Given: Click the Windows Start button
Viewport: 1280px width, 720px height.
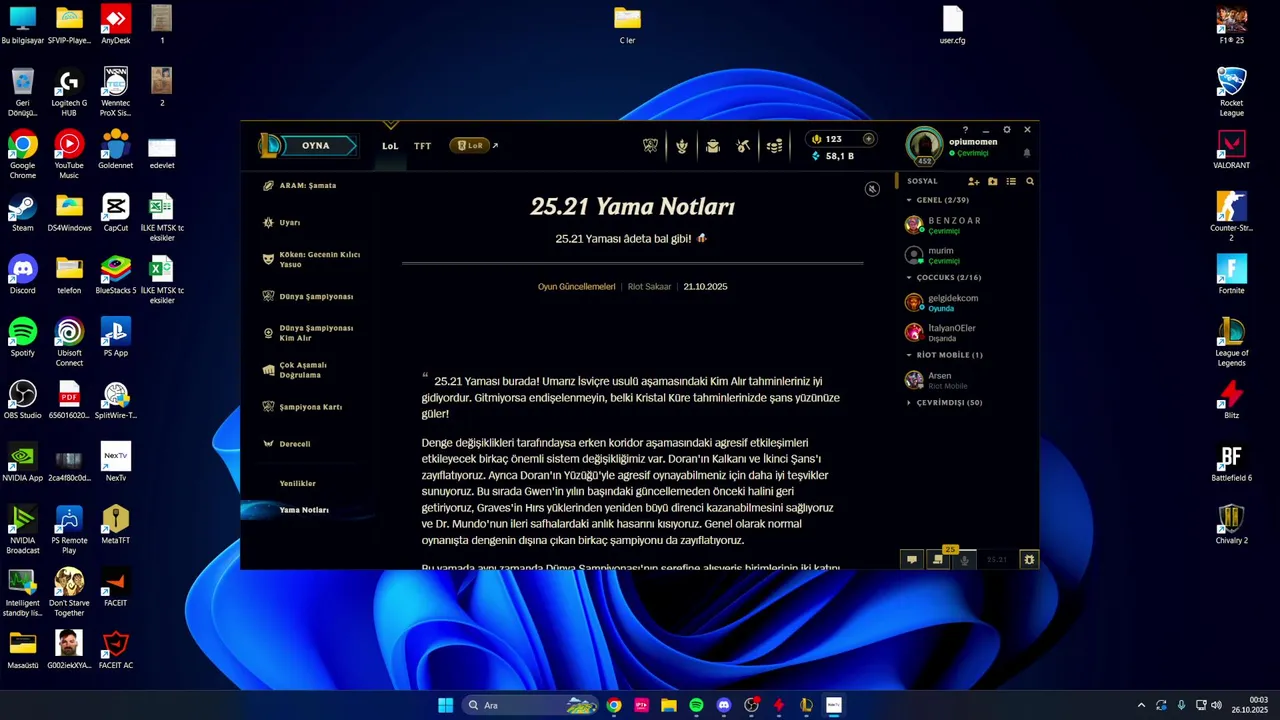Looking at the screenshot, I should 446,705.
